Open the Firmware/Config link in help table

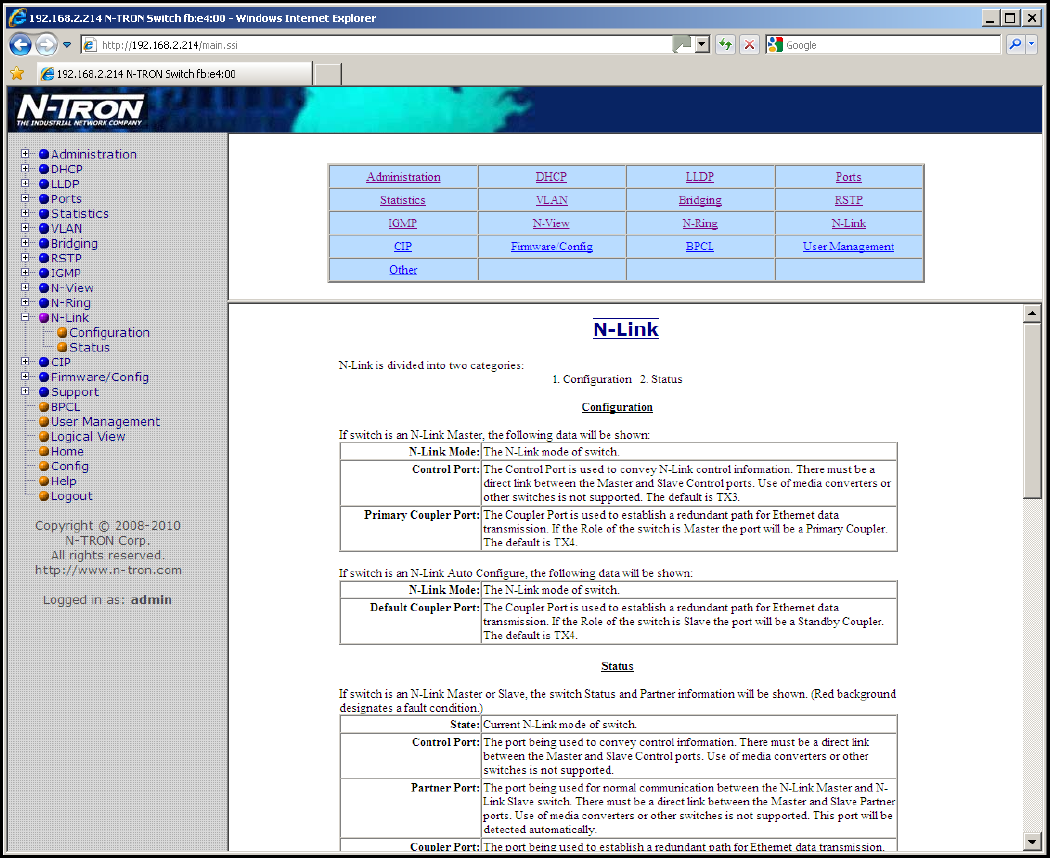pyautogui.click(x=552, y=246)
